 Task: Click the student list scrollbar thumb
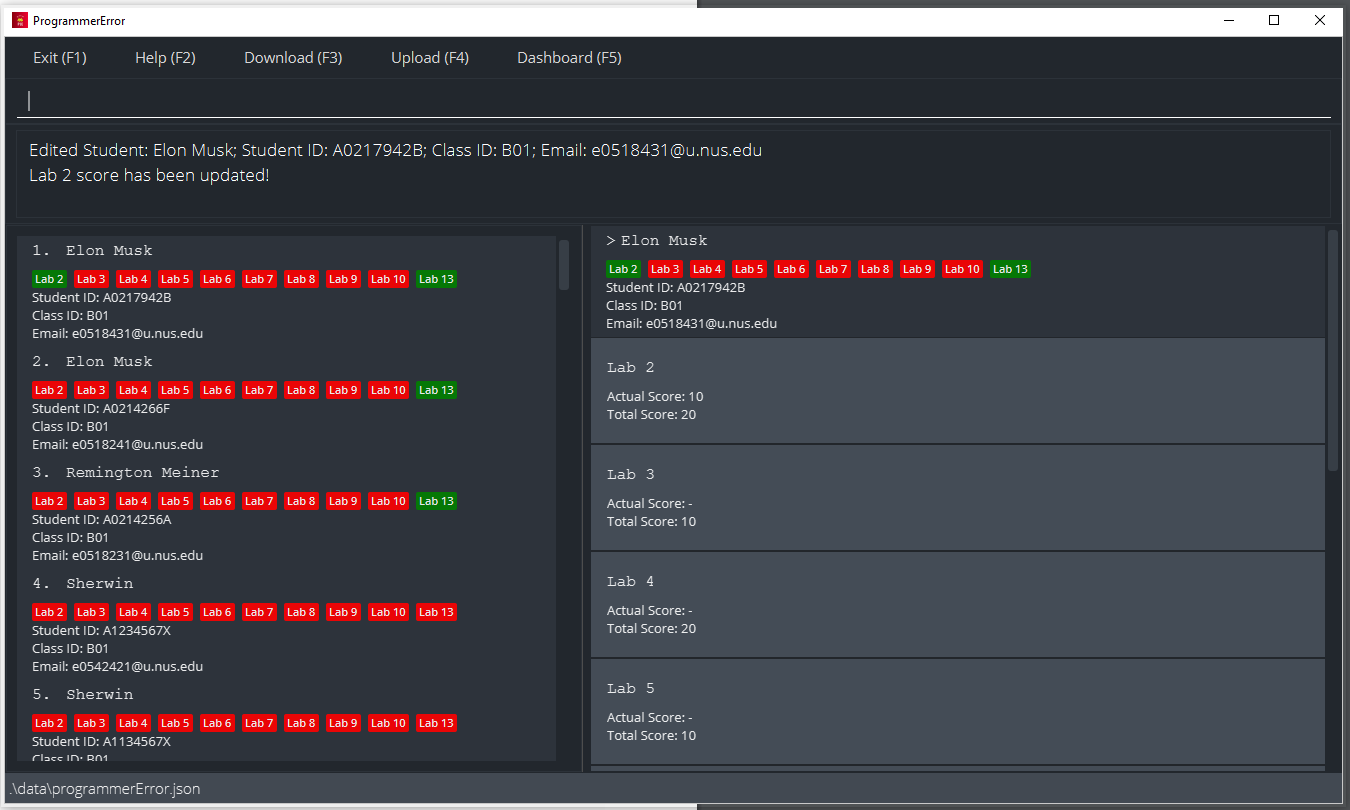tap(563, 265)
